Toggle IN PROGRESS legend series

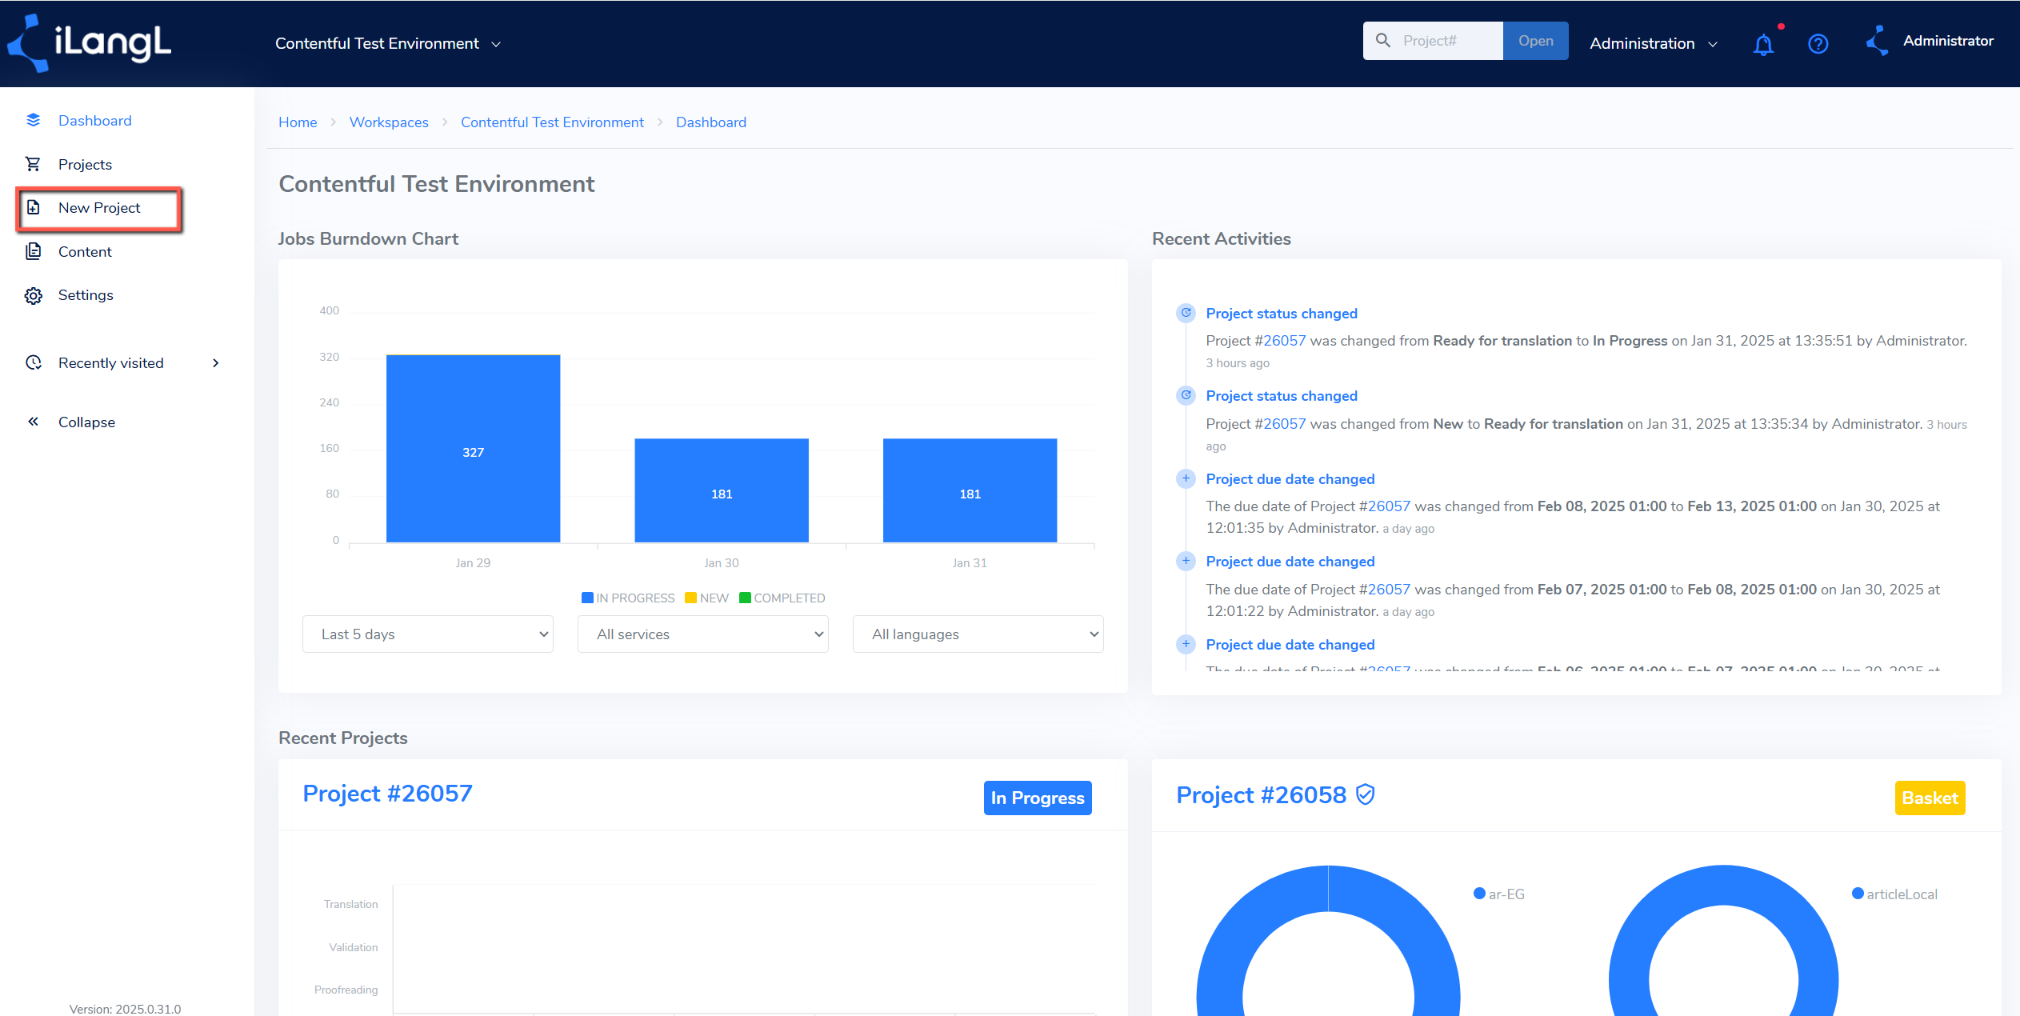[x=628, y=598]
